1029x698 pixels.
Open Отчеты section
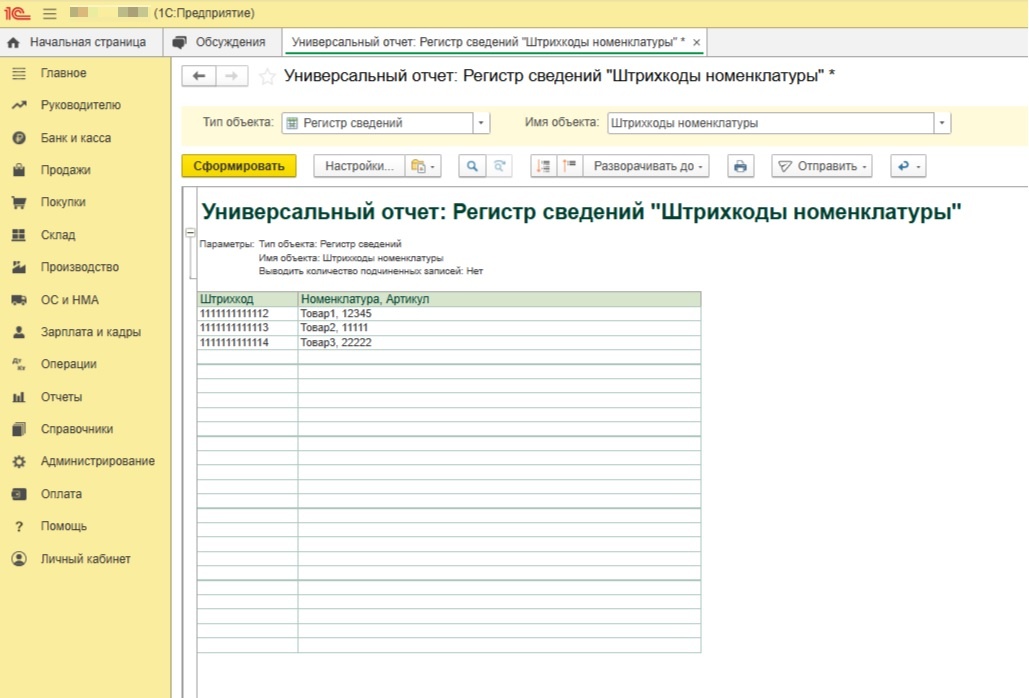(61, 397)
